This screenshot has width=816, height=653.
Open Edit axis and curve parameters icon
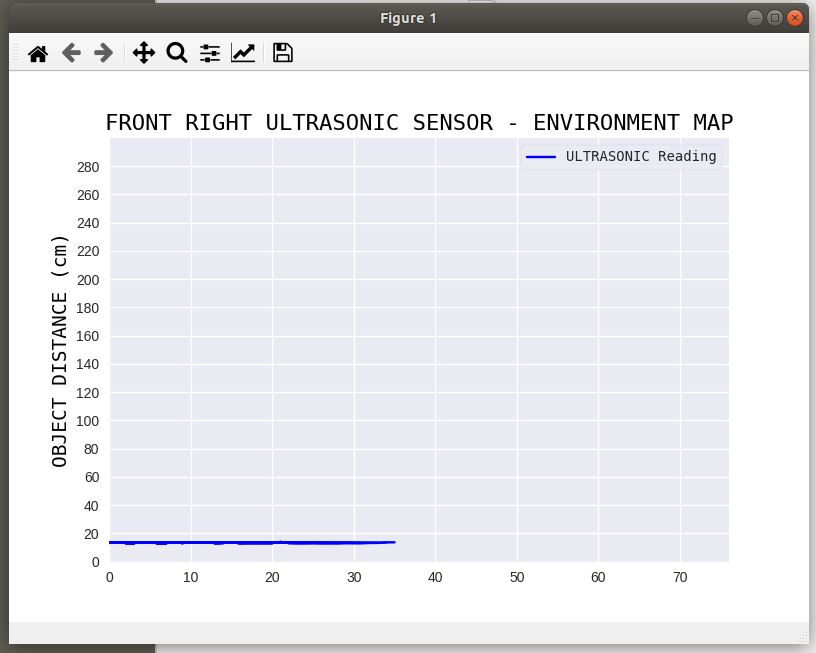(x=243, y=53)
